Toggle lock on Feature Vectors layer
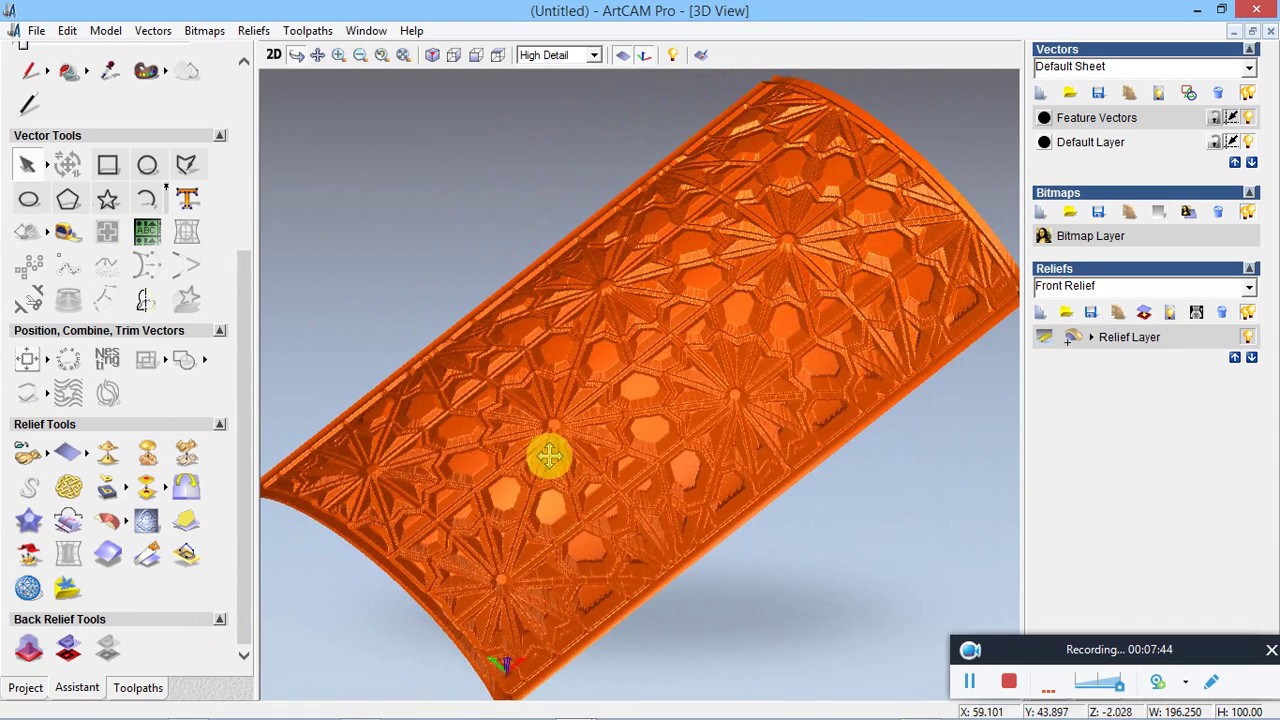The height and width of the screenshot is (720, 1280). (x=1215, y=118)
